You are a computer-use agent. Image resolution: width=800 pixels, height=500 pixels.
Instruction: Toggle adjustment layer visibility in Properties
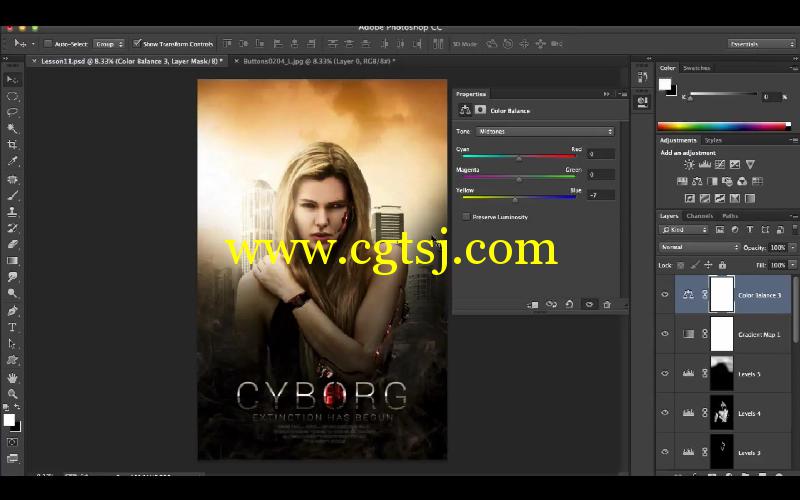point(589,305)
